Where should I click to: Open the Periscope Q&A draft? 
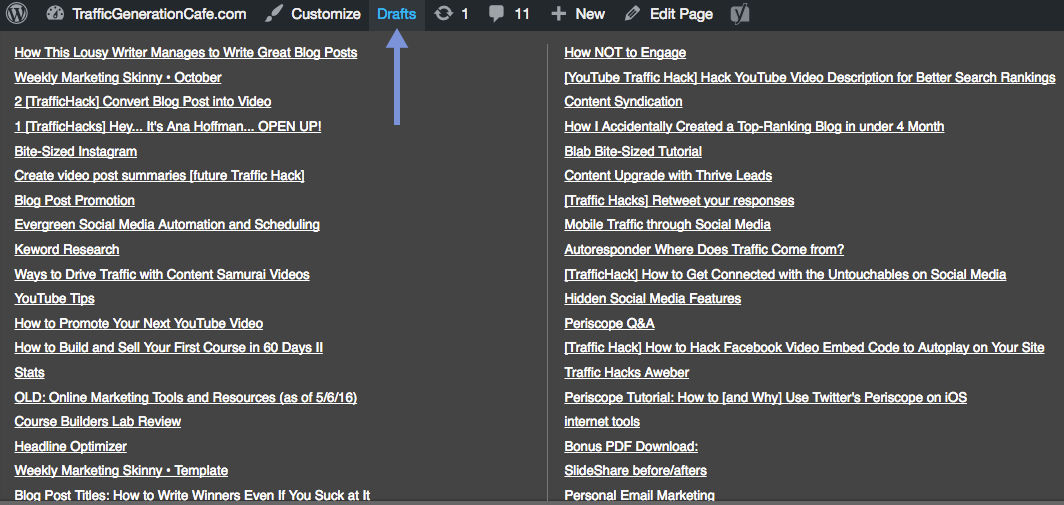coord(609,323)
